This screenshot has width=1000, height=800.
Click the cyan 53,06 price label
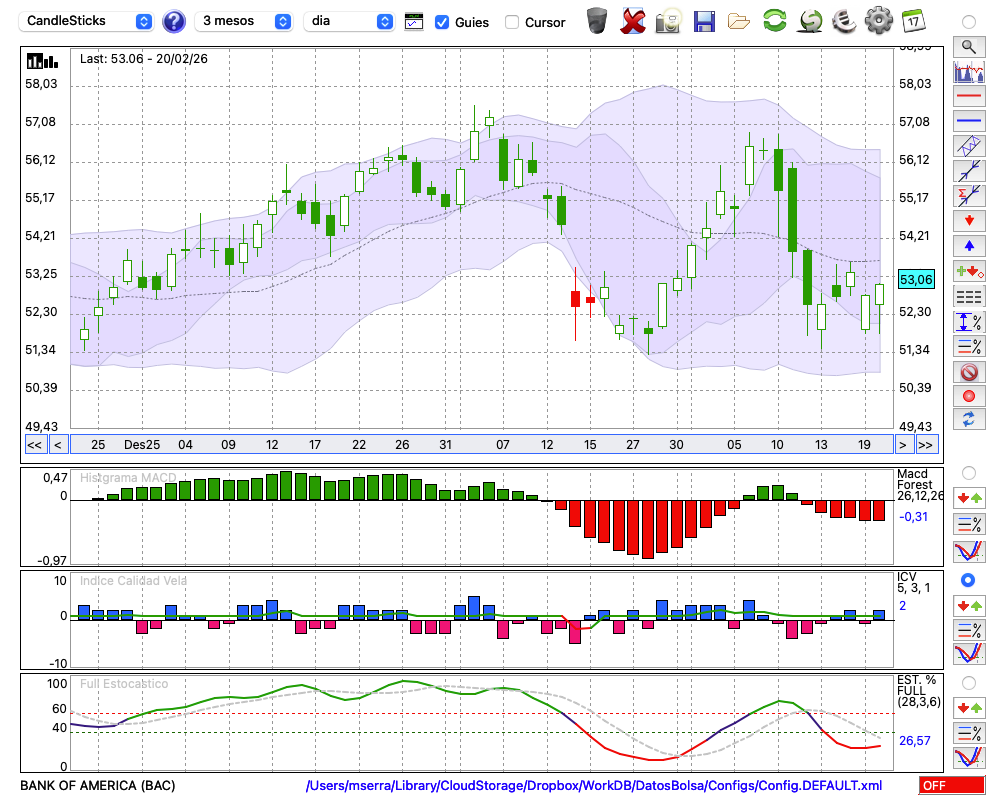916,279
